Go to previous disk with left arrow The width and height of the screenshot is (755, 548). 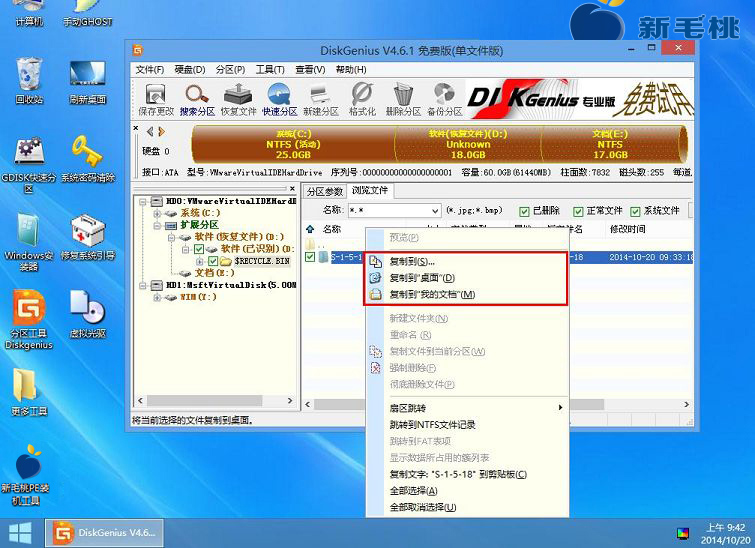tap(150, 131)
